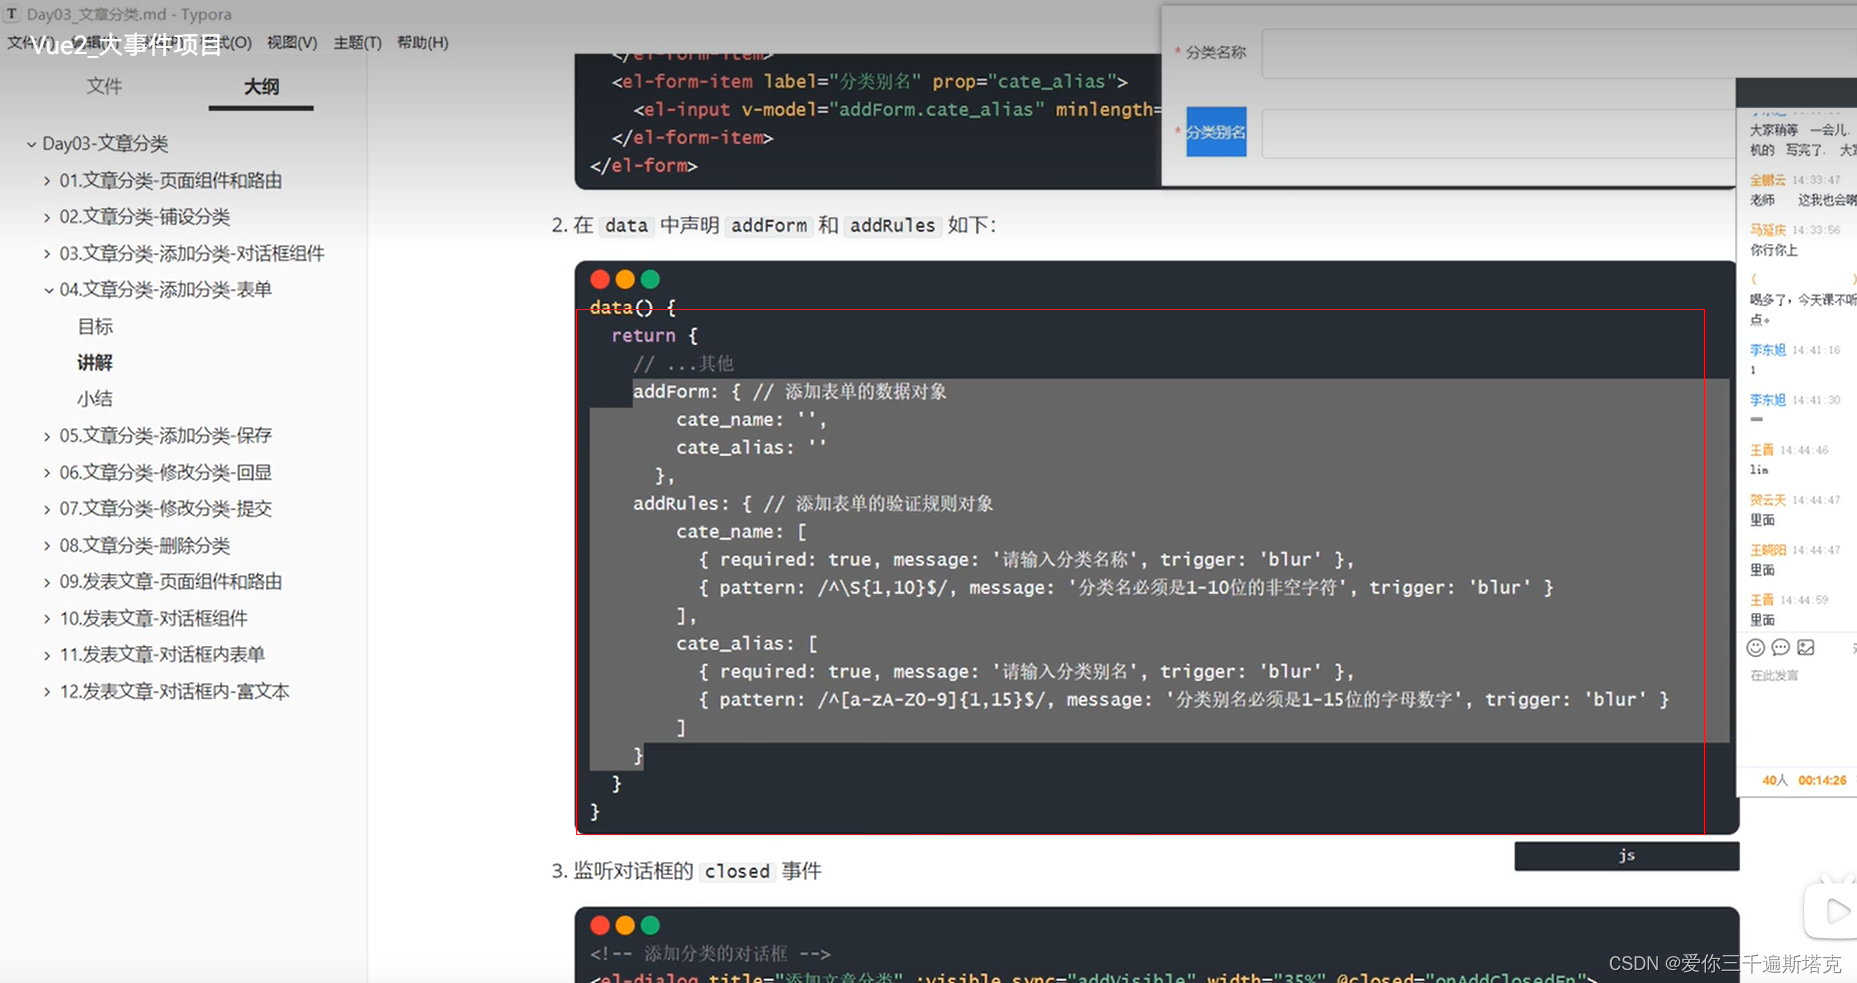
Task: Click the cate_alias: [ code line
Action: pos(747,644)
